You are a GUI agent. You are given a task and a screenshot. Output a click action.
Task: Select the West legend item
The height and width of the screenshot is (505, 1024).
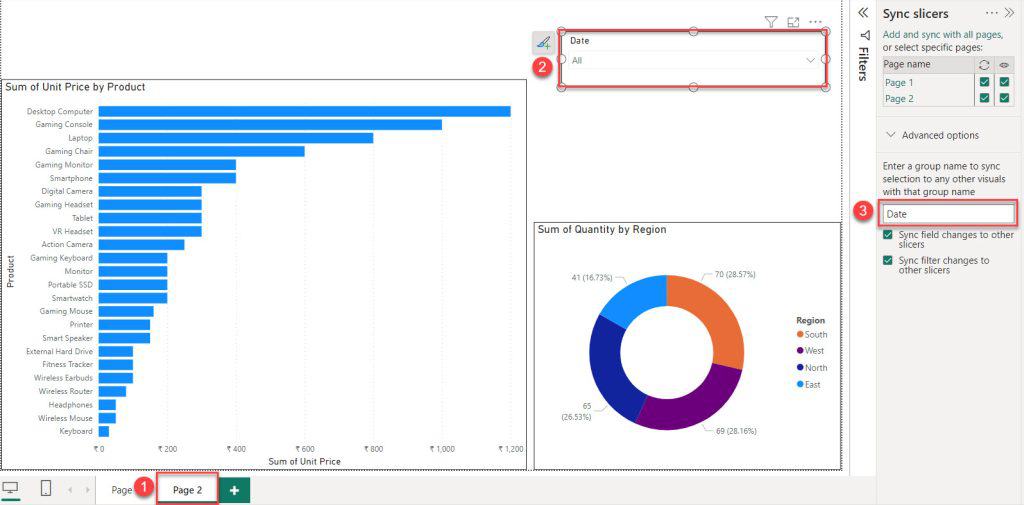810,351
